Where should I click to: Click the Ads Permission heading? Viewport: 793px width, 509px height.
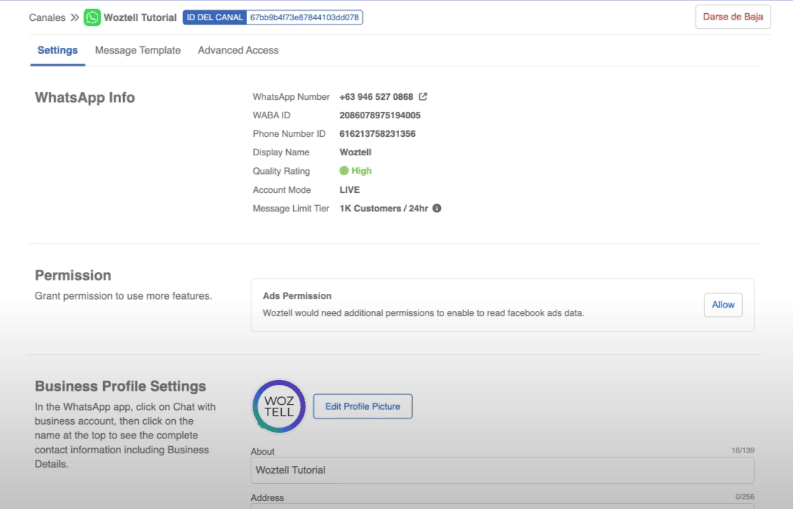coord(297,296)
